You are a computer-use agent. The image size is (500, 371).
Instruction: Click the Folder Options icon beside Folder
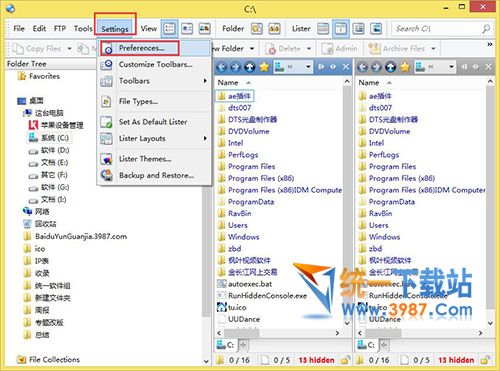tap(257, 29)
